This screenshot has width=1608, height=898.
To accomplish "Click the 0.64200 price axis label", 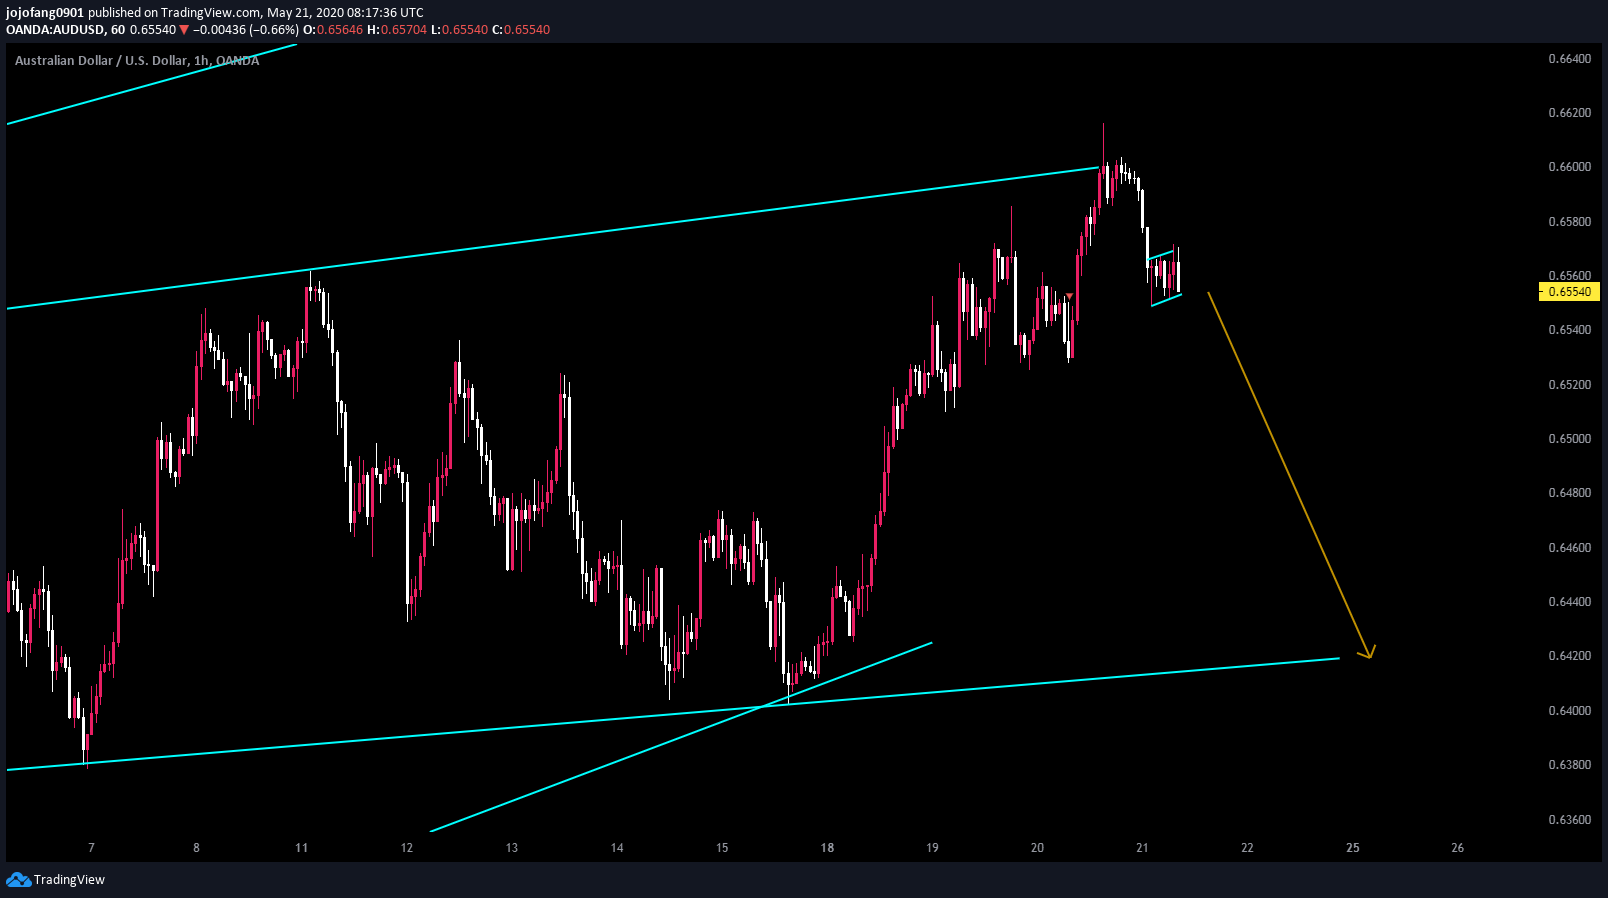I will pyautogui.click(x=1569, y=656).
